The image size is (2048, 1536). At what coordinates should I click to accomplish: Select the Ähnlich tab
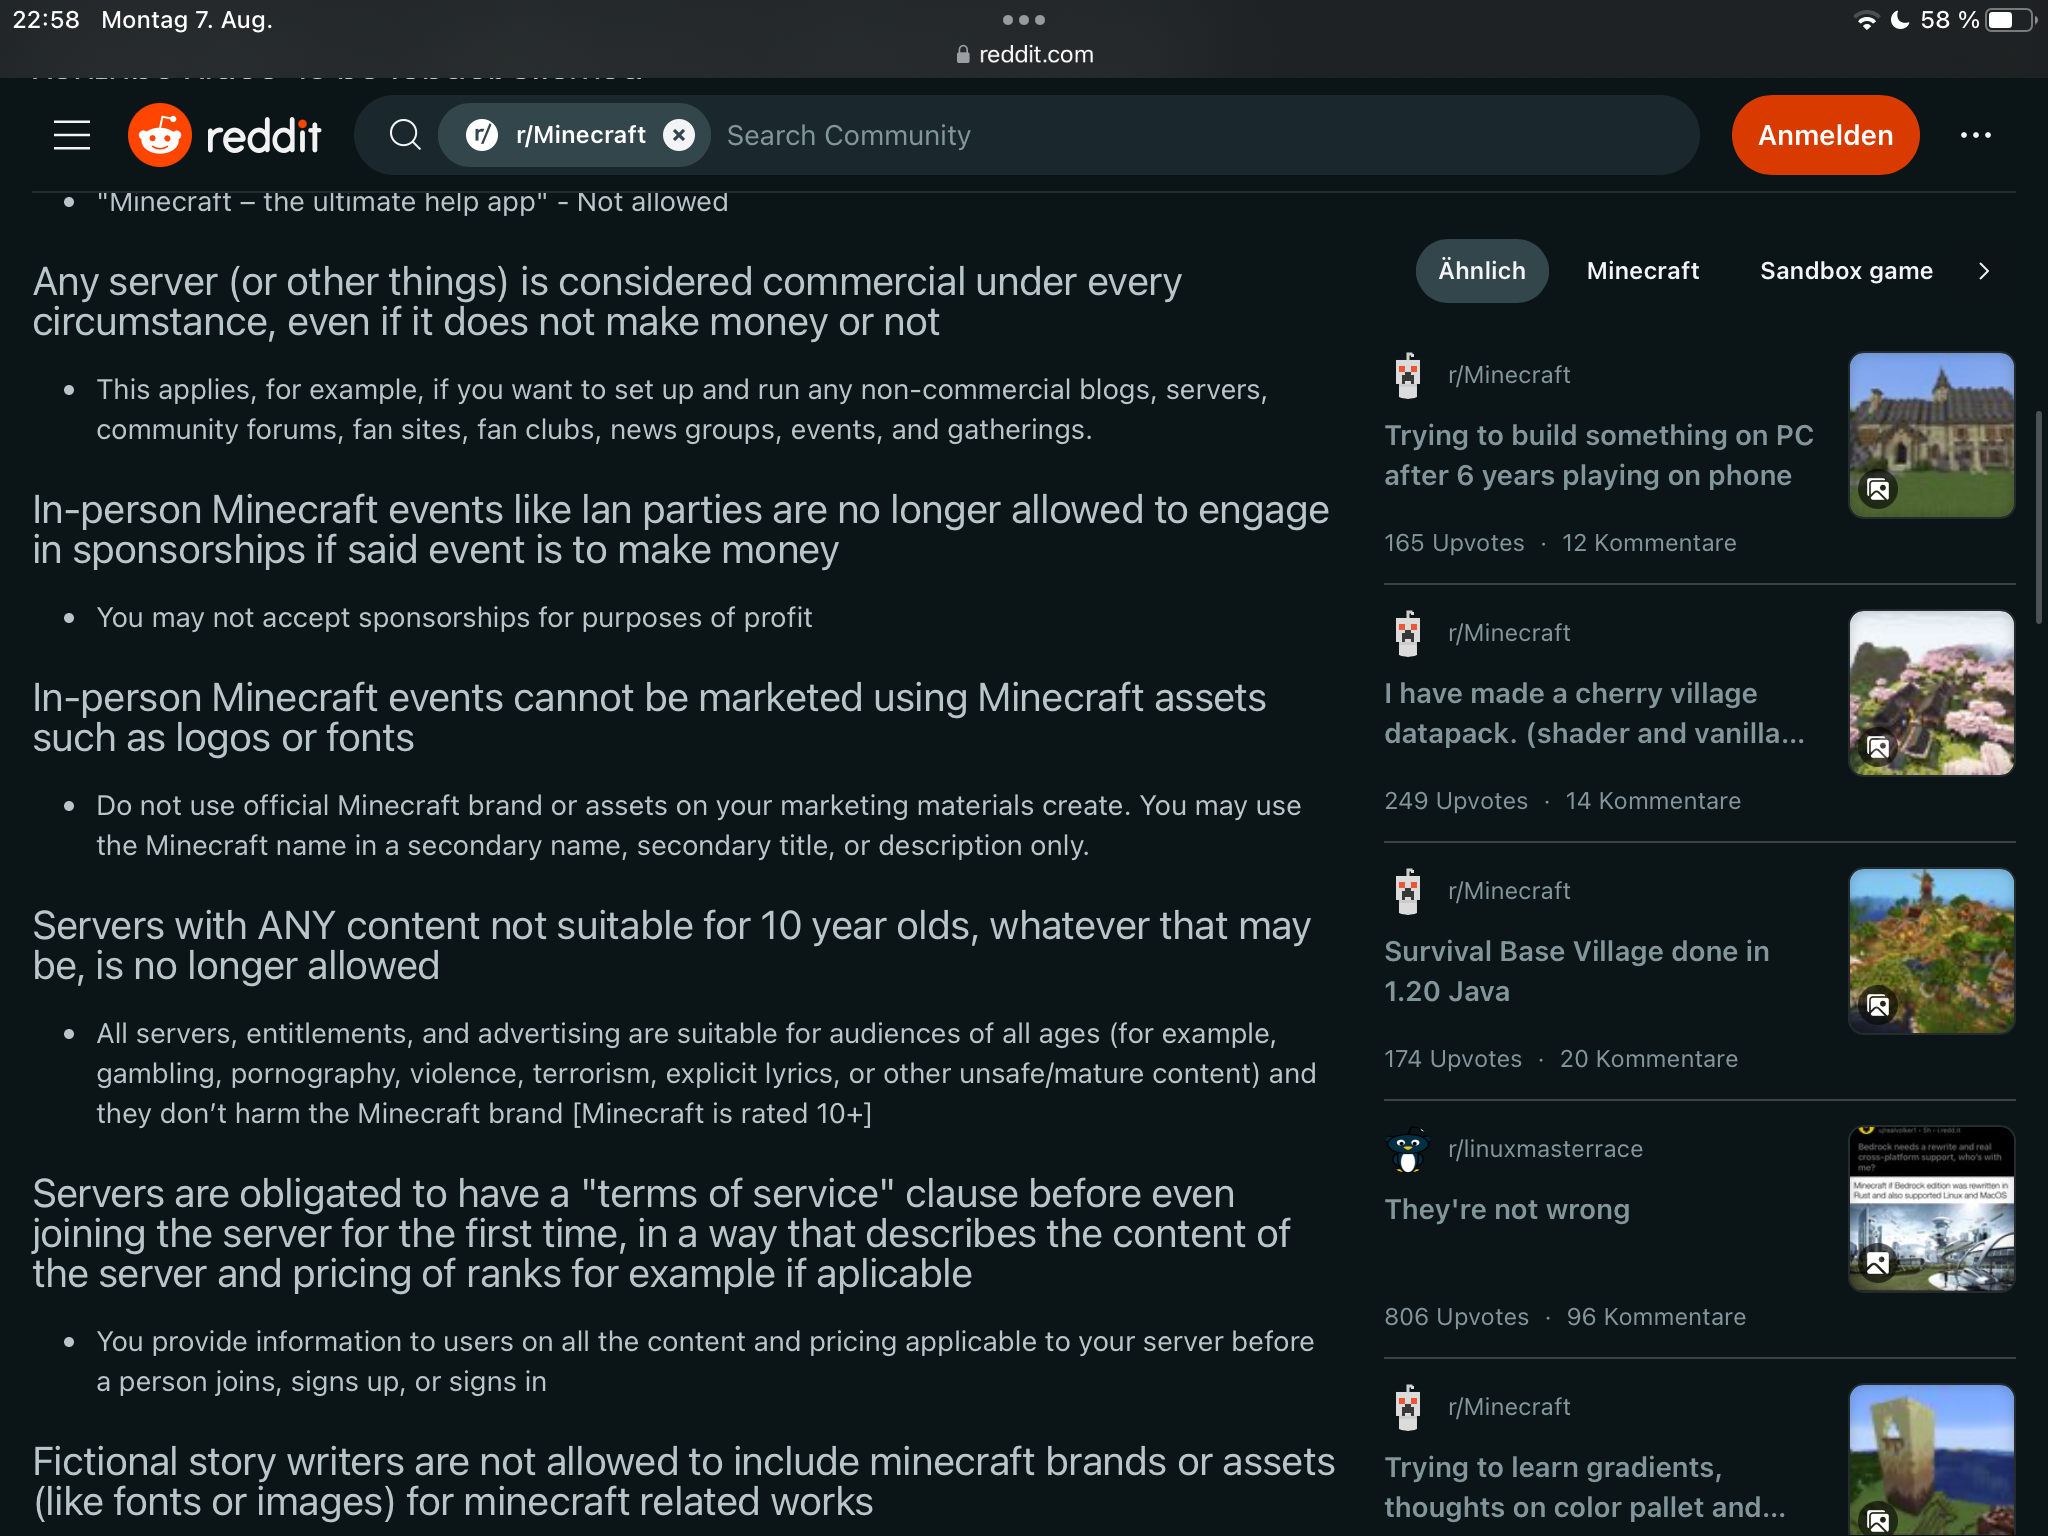(x=1482, y=271)
